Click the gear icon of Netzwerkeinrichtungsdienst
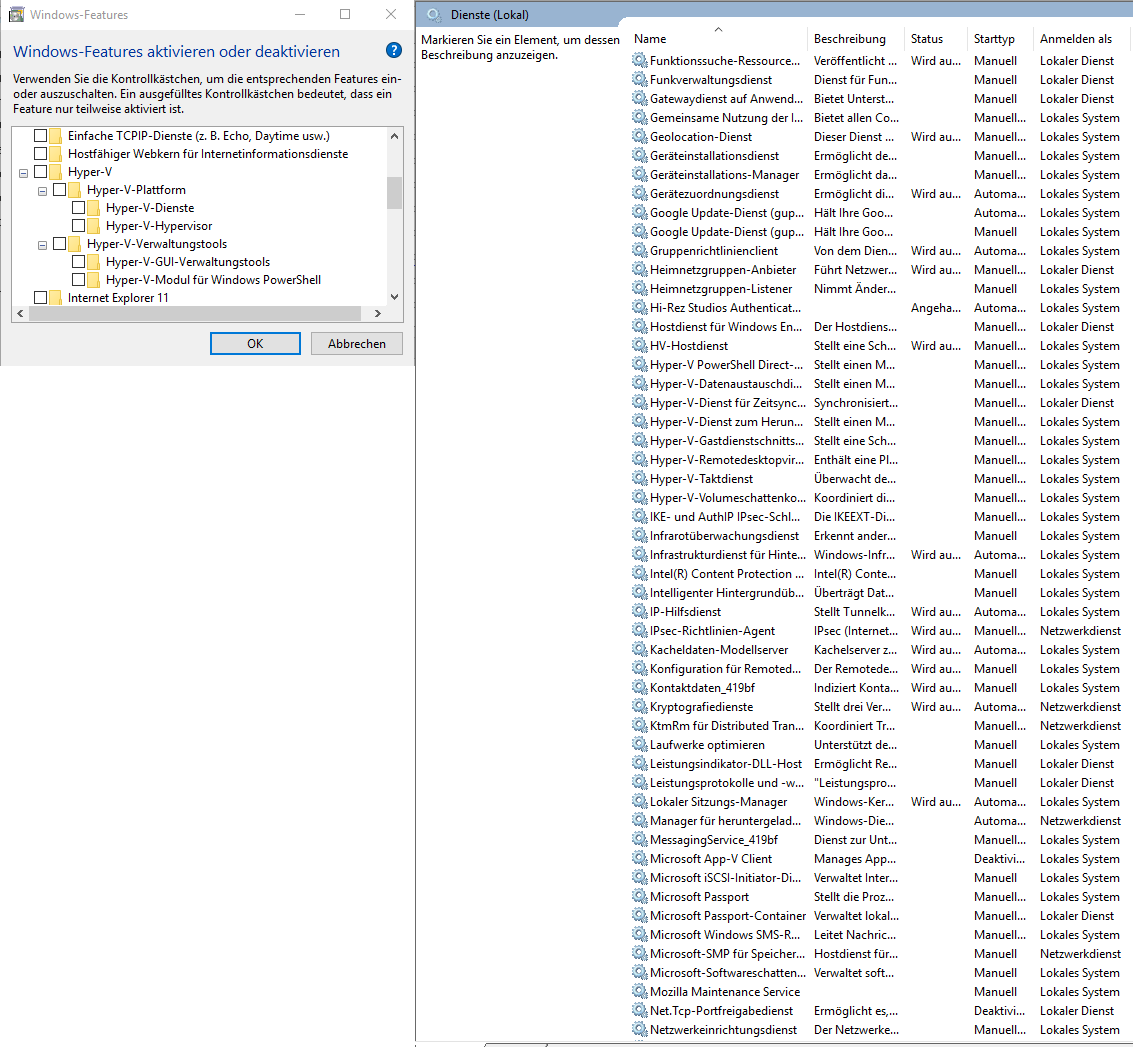The image size is (1133, 1047). [x=639, y=1029]
